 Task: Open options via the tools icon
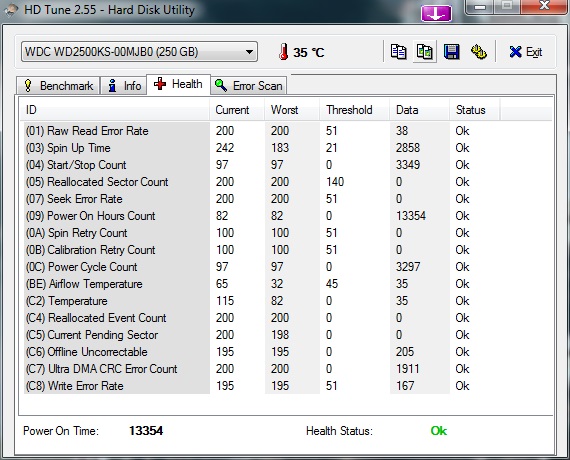tap(479, 52)
